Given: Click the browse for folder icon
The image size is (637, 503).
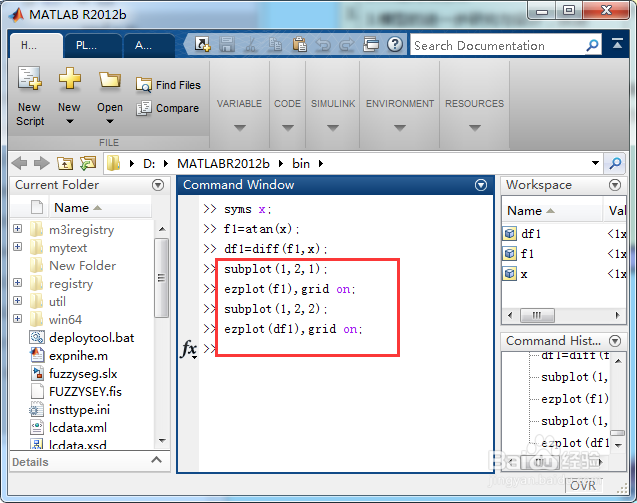Looking at the screenshot, I should click(88, 163).
